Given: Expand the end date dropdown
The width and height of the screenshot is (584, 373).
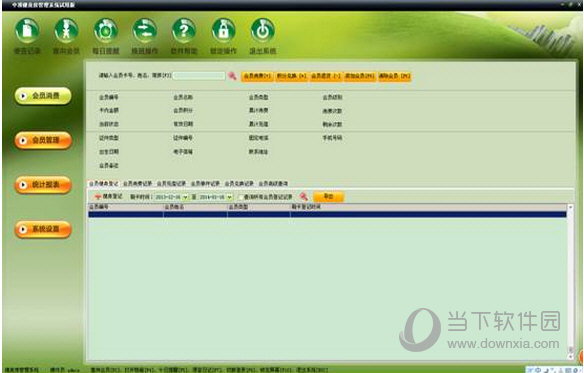Looking at the screenshot, I should click(x=229, y=197).
